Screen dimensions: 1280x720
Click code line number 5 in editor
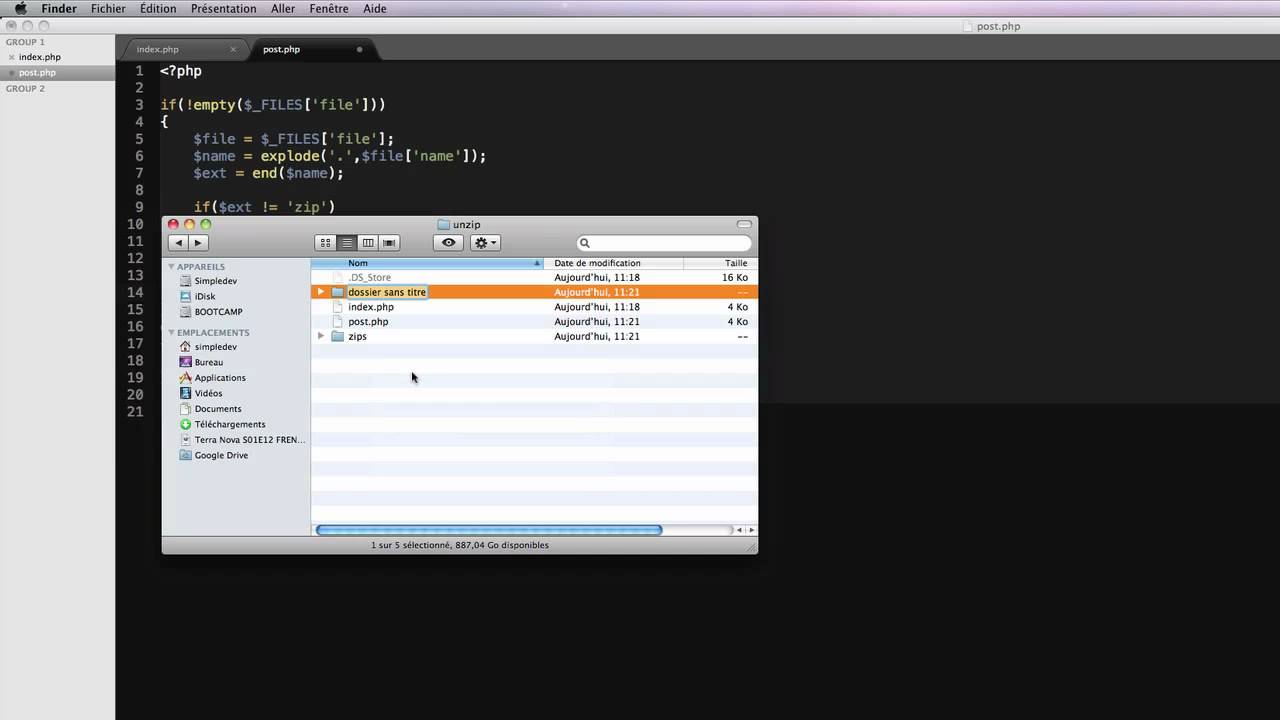(x=139, y=139)
